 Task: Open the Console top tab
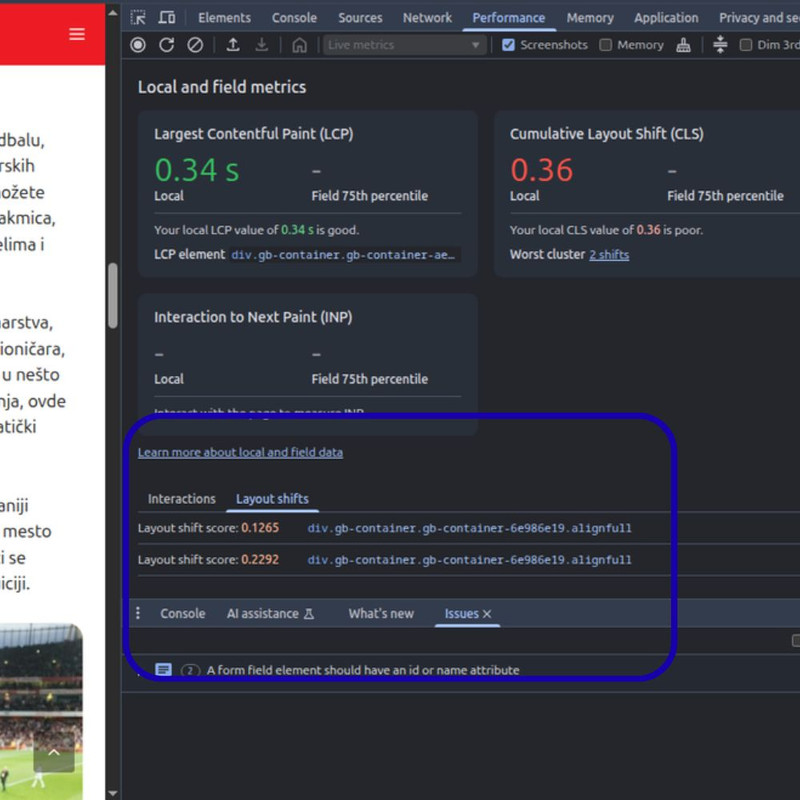pos(294,18)
